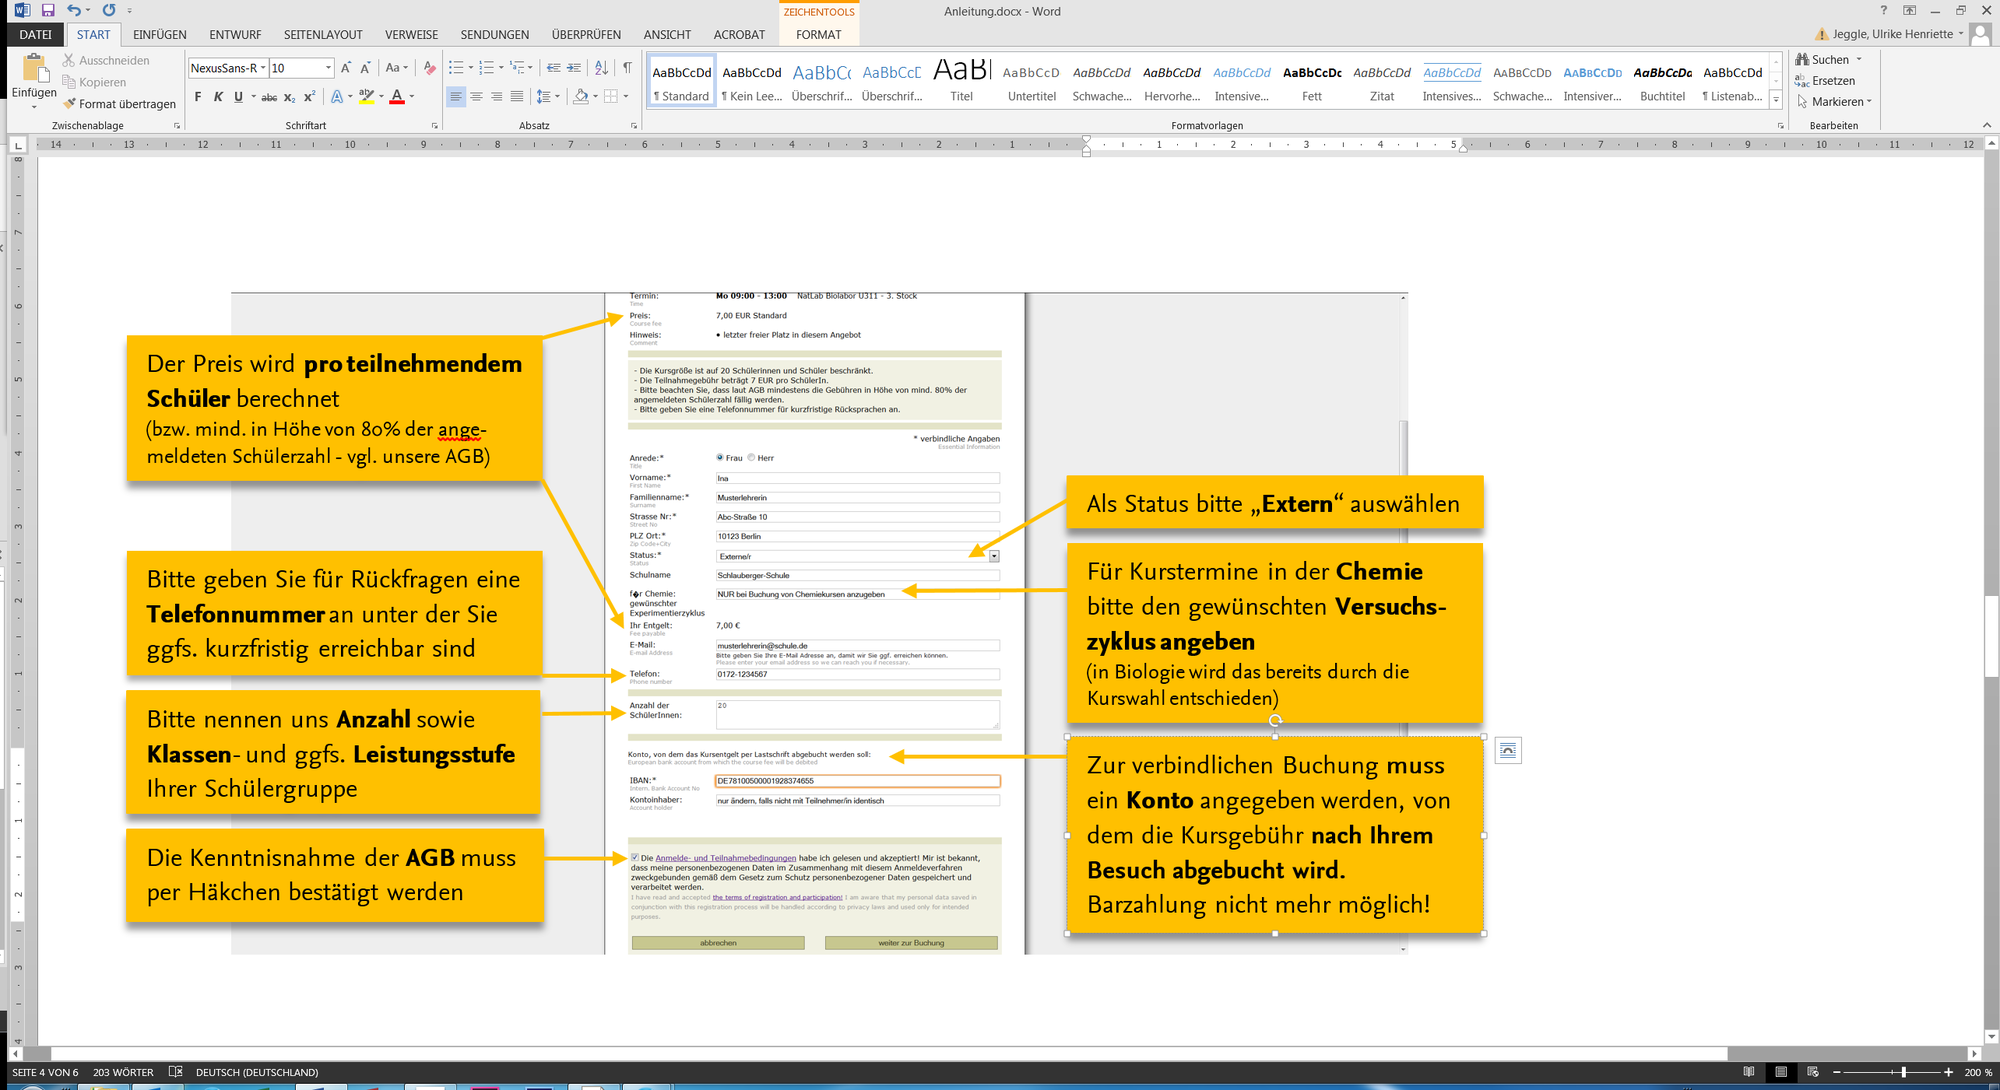
Task: Decrease font size with shrink-font icon
Action: (x=365, y=68)
